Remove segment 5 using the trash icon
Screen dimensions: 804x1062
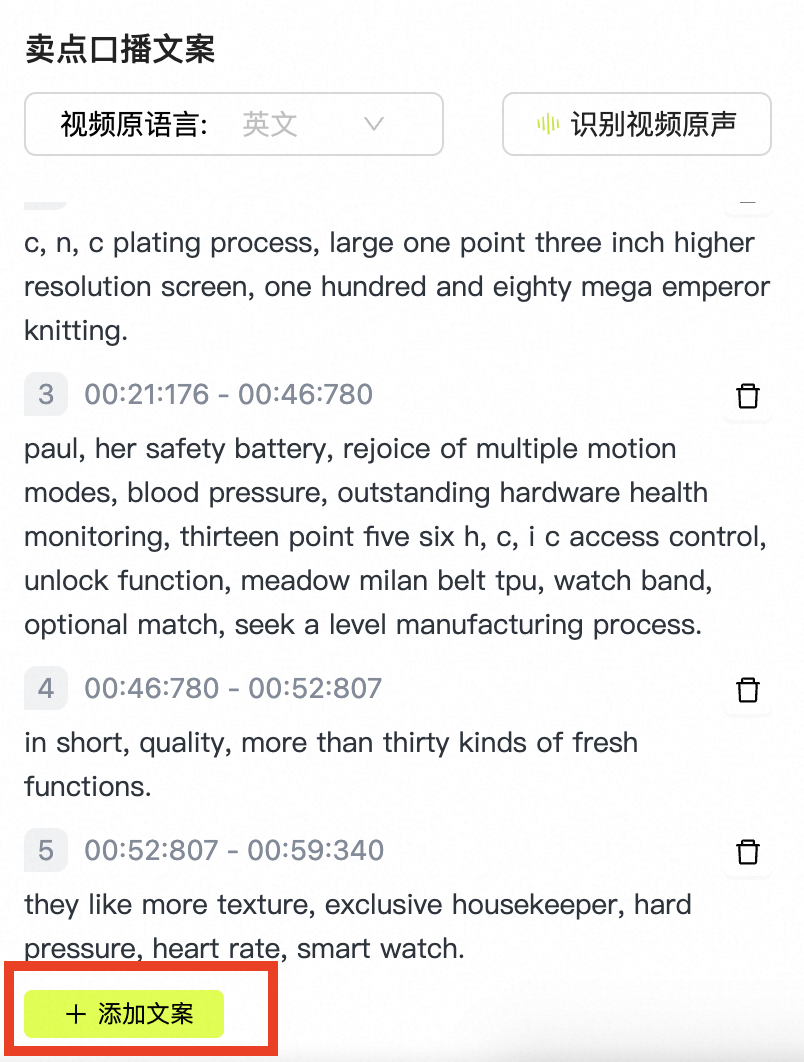point(748,851)
